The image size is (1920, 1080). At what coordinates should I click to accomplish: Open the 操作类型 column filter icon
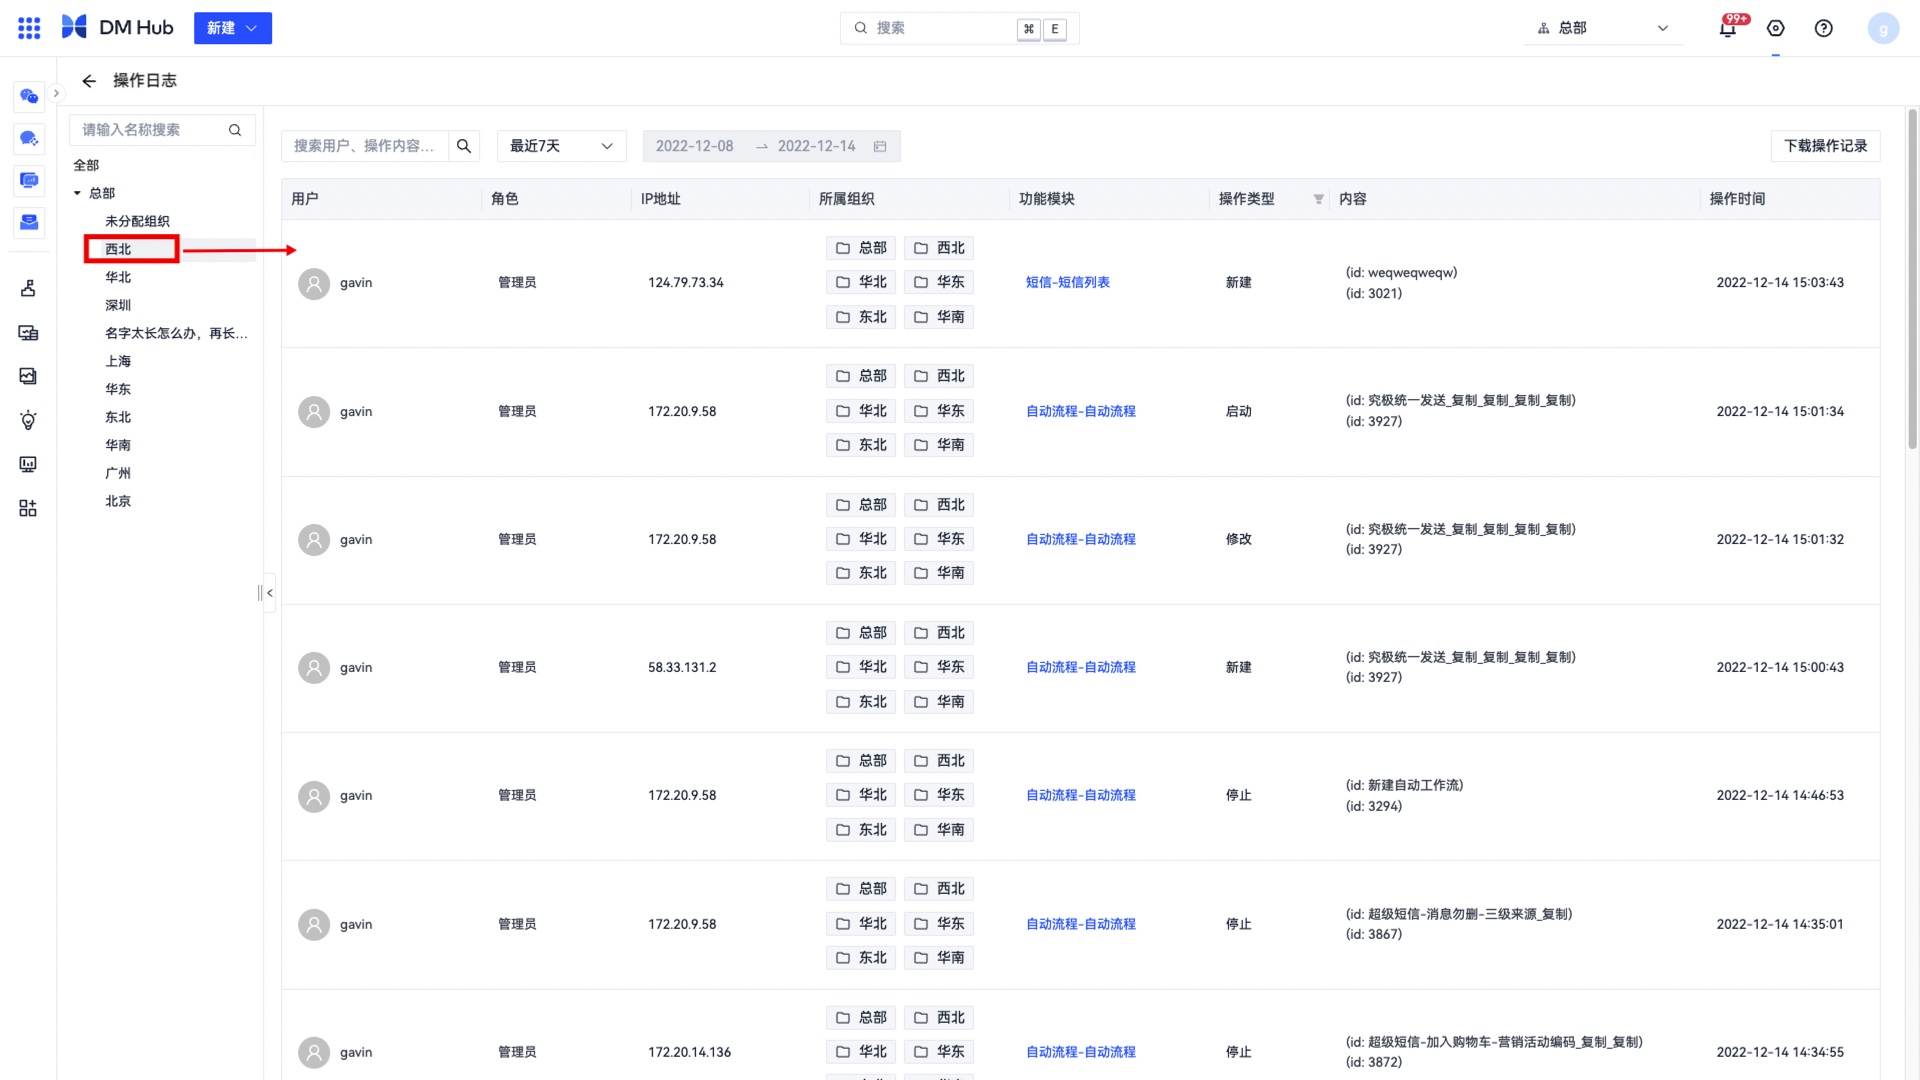(x=1318, y=199)
